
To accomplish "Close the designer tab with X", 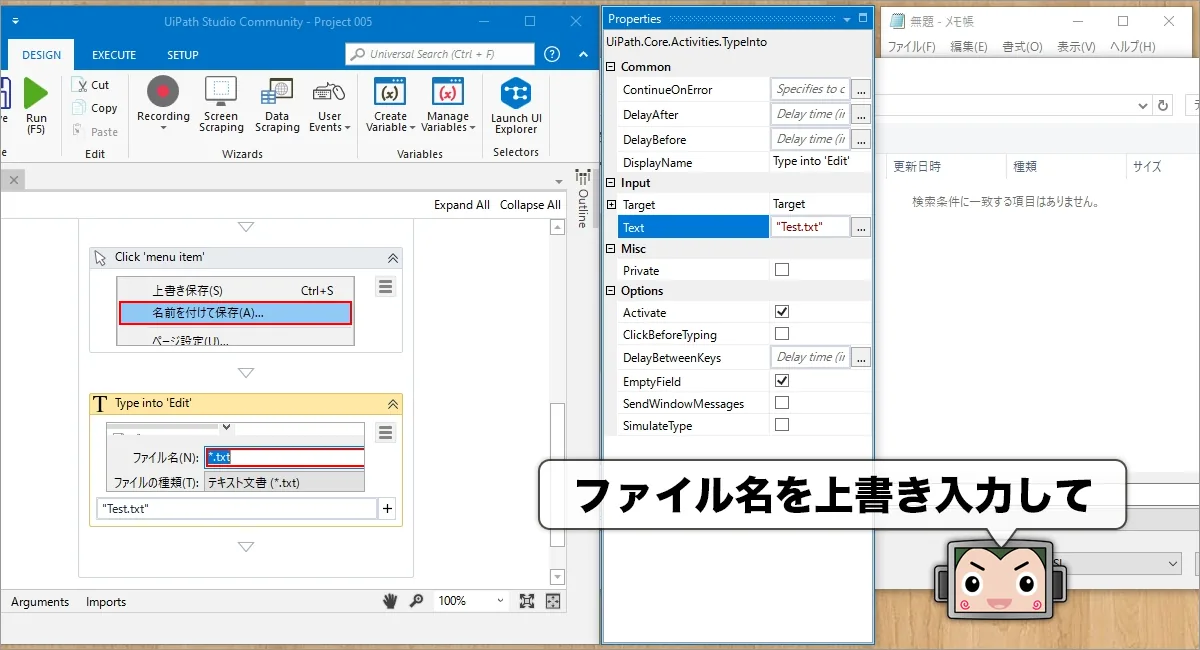I will point(13,180).
